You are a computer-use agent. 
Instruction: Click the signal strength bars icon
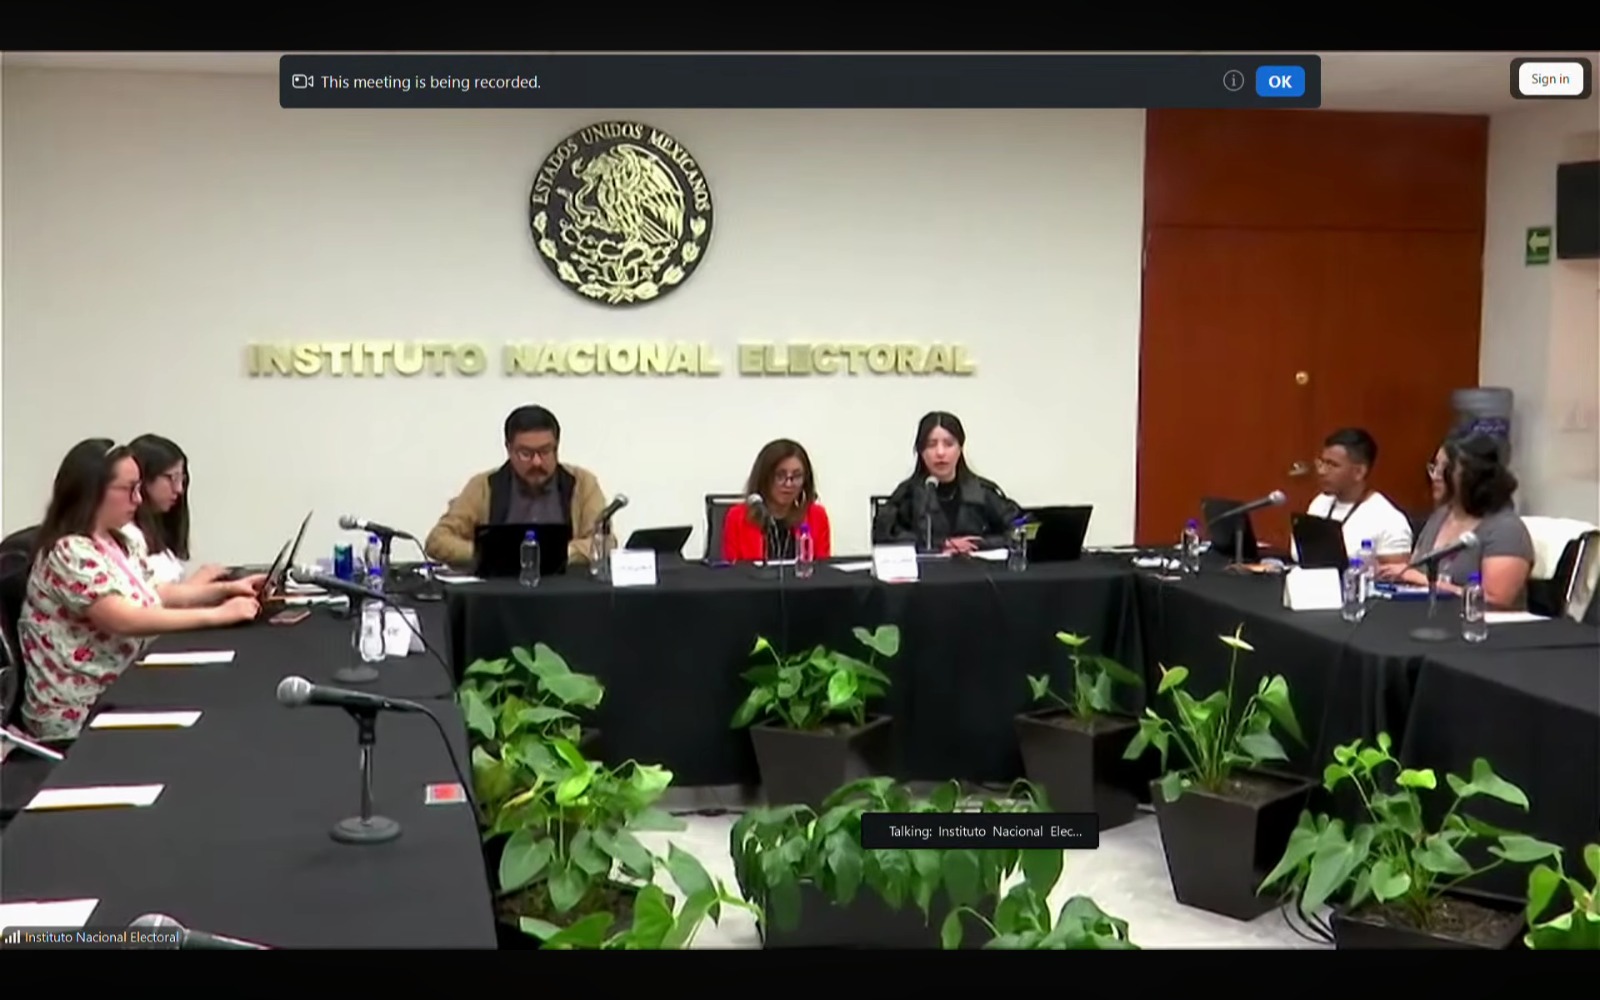(12, 937)
